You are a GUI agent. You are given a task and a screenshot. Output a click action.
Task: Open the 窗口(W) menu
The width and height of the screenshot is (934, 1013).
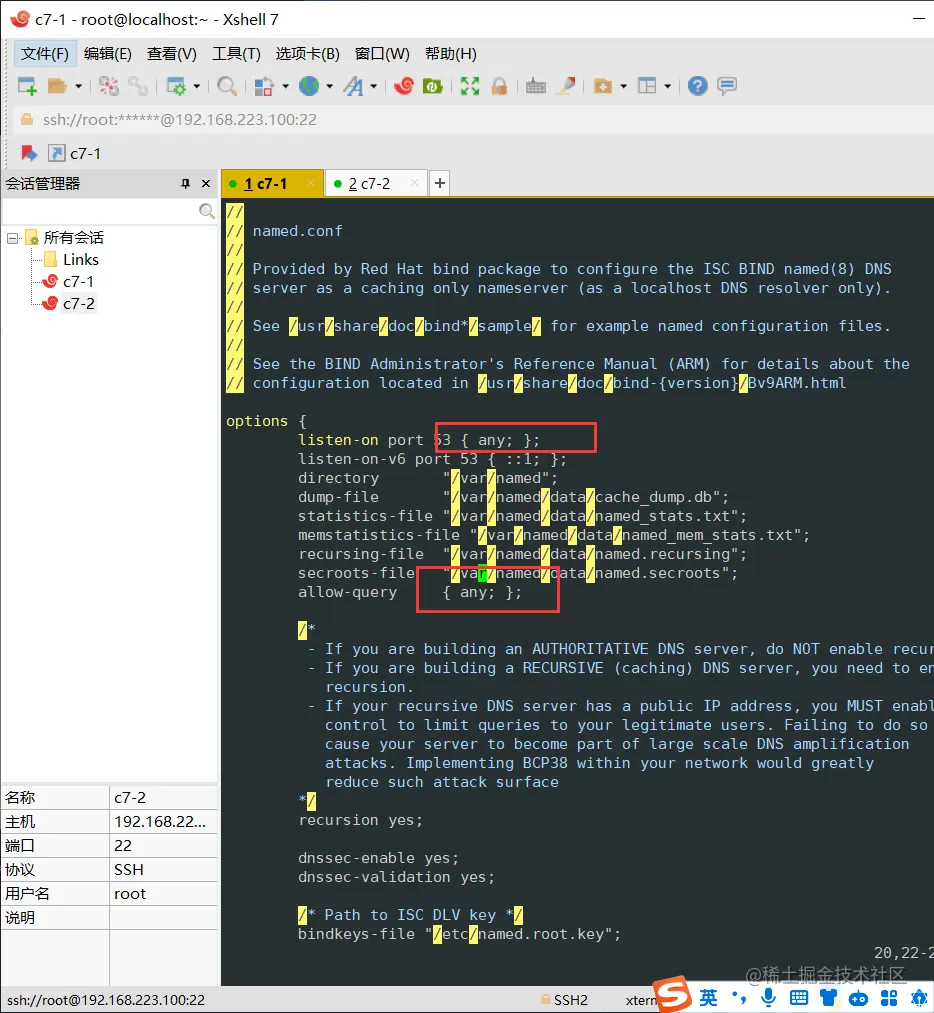[382, 54]
